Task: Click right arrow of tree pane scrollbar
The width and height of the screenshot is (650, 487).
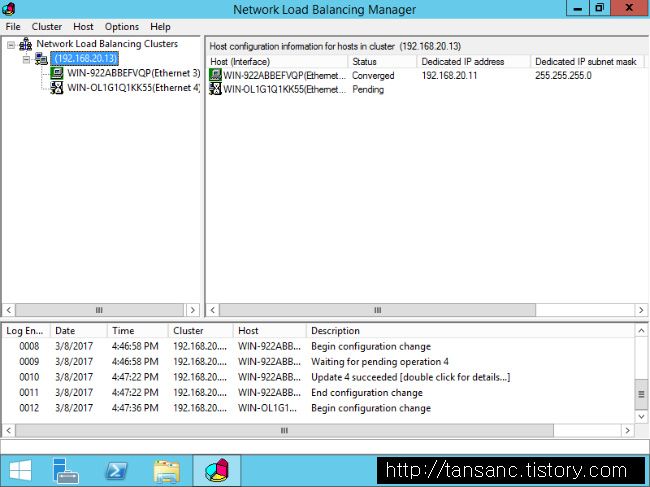Action: 192,310
